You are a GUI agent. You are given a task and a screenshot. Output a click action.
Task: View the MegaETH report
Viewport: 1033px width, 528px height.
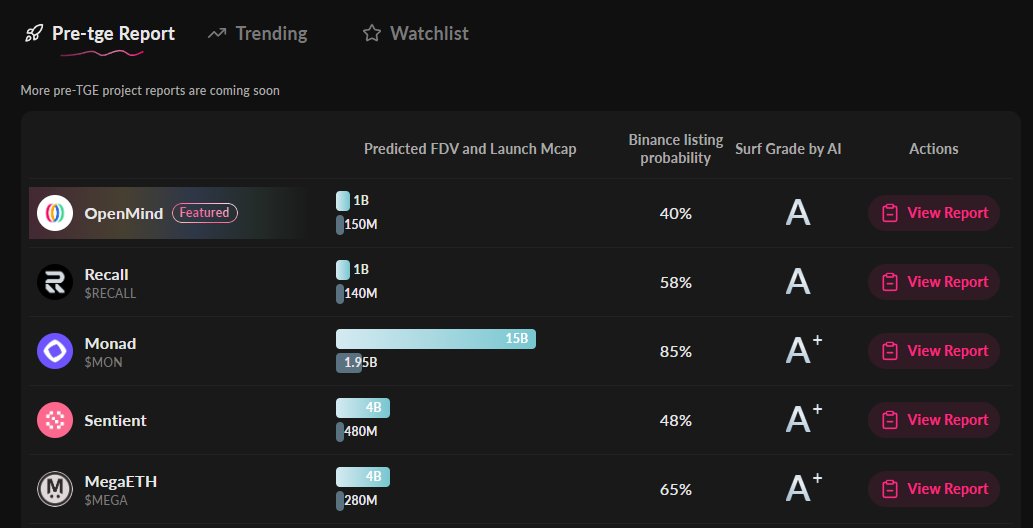[x=934, y=489]
